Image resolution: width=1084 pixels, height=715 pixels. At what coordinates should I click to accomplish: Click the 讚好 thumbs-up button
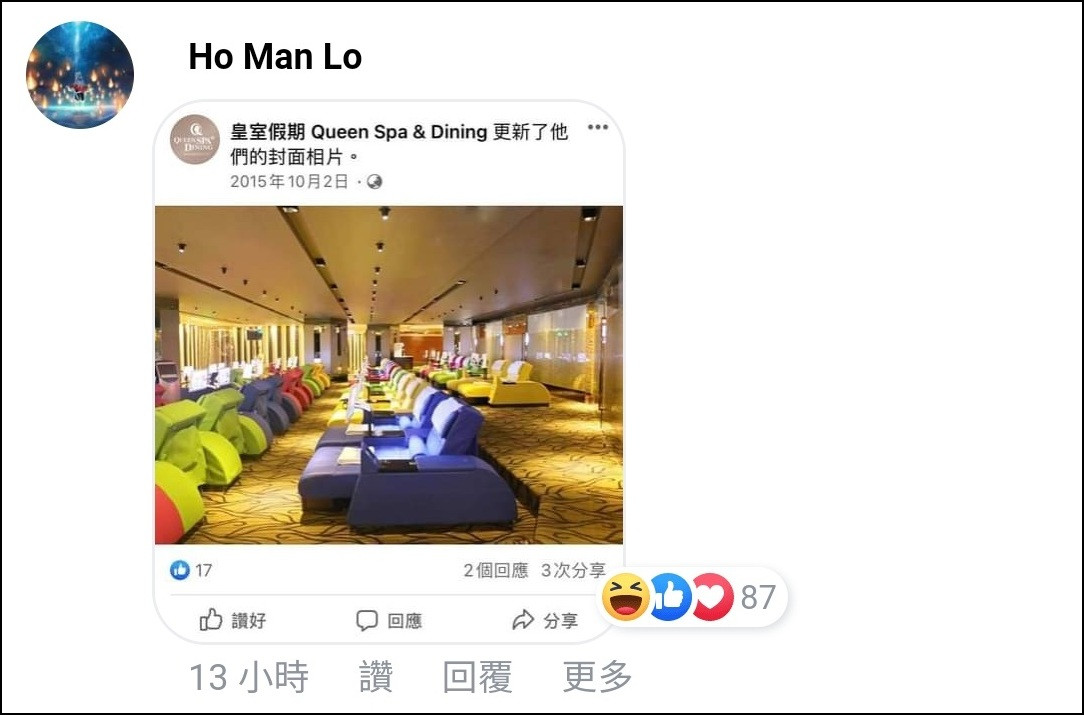pyautogui.click(x=233, y=620)
